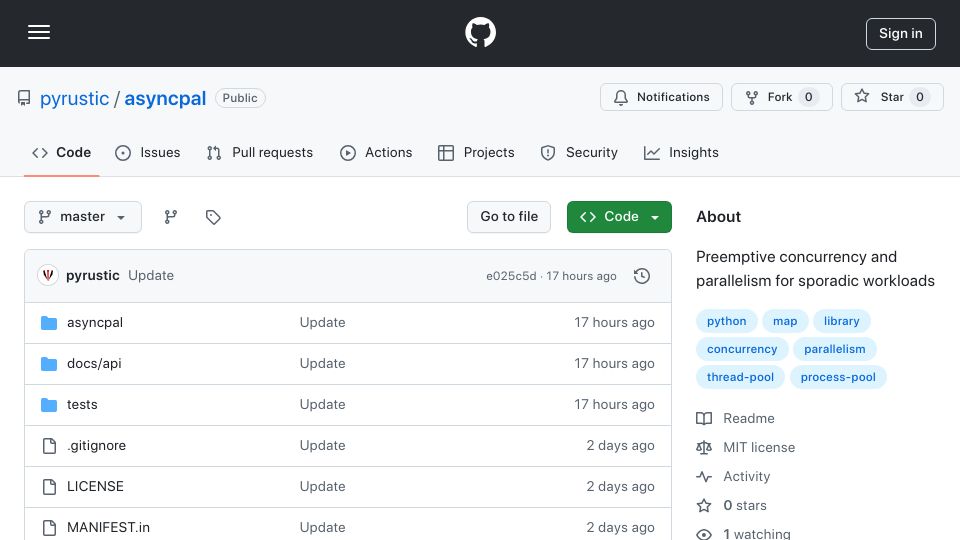Open Update commit message in LICENSE row
Image resolution: width=960 pixels, height=540 pixels.
[322, 487]
